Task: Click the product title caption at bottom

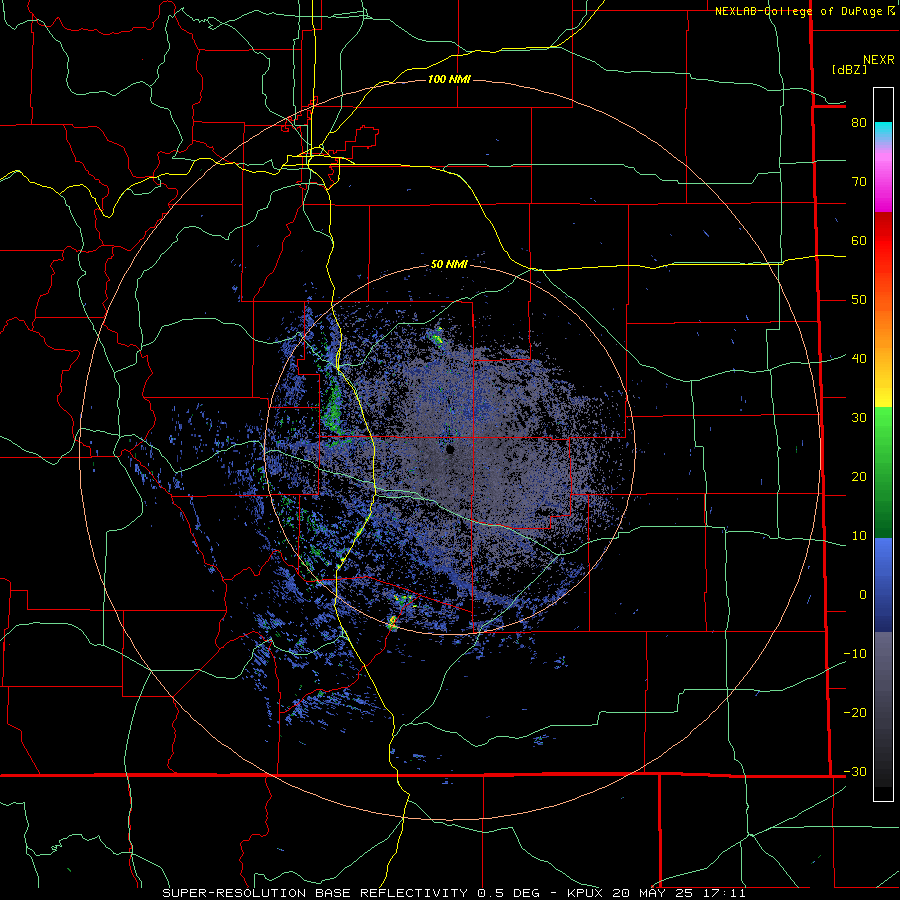Action: [x=454, y=893]
